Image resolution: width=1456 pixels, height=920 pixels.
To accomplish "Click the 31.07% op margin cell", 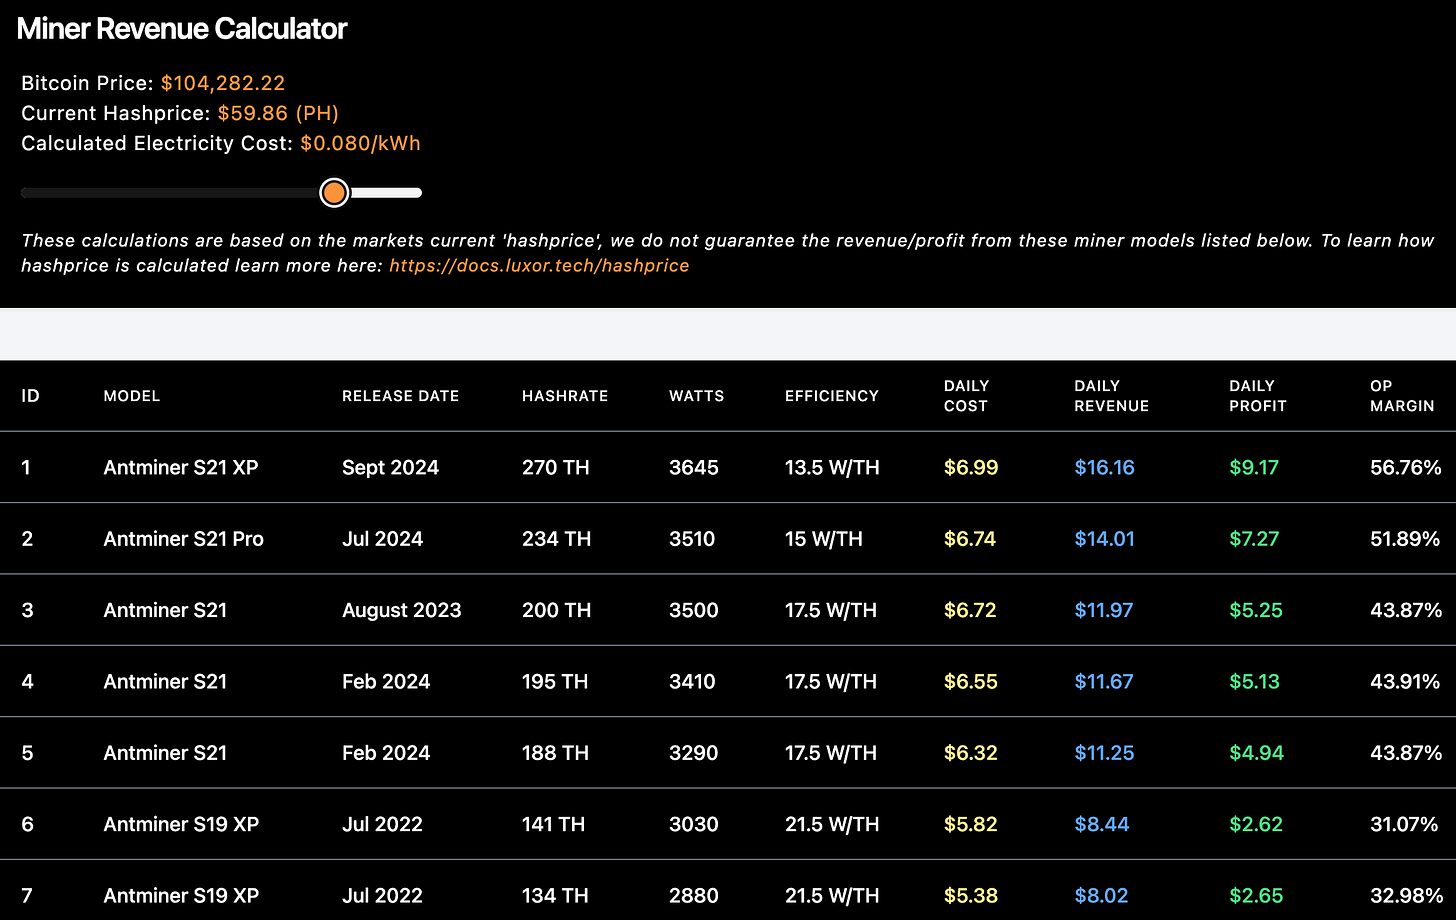I will [1405, 825].
